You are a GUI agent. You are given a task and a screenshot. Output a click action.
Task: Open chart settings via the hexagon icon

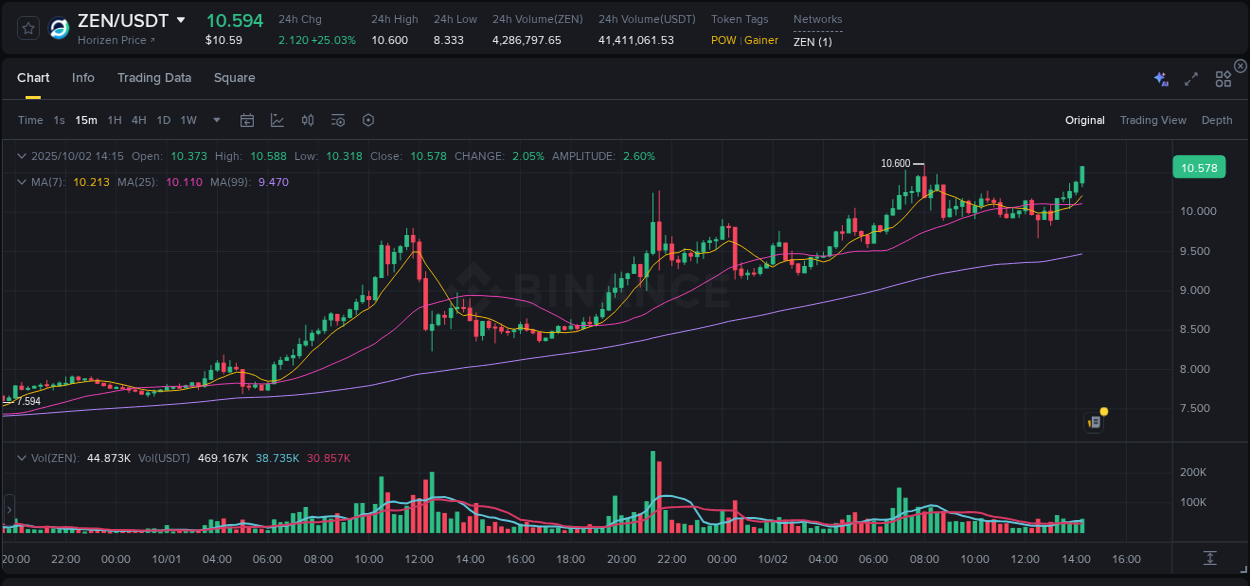368,119
